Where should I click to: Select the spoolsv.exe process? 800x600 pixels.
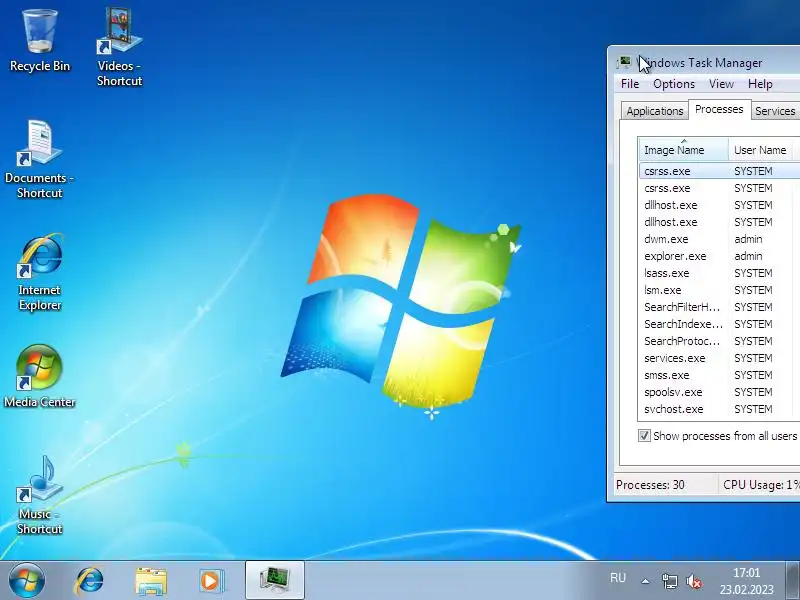click(719, 392)
